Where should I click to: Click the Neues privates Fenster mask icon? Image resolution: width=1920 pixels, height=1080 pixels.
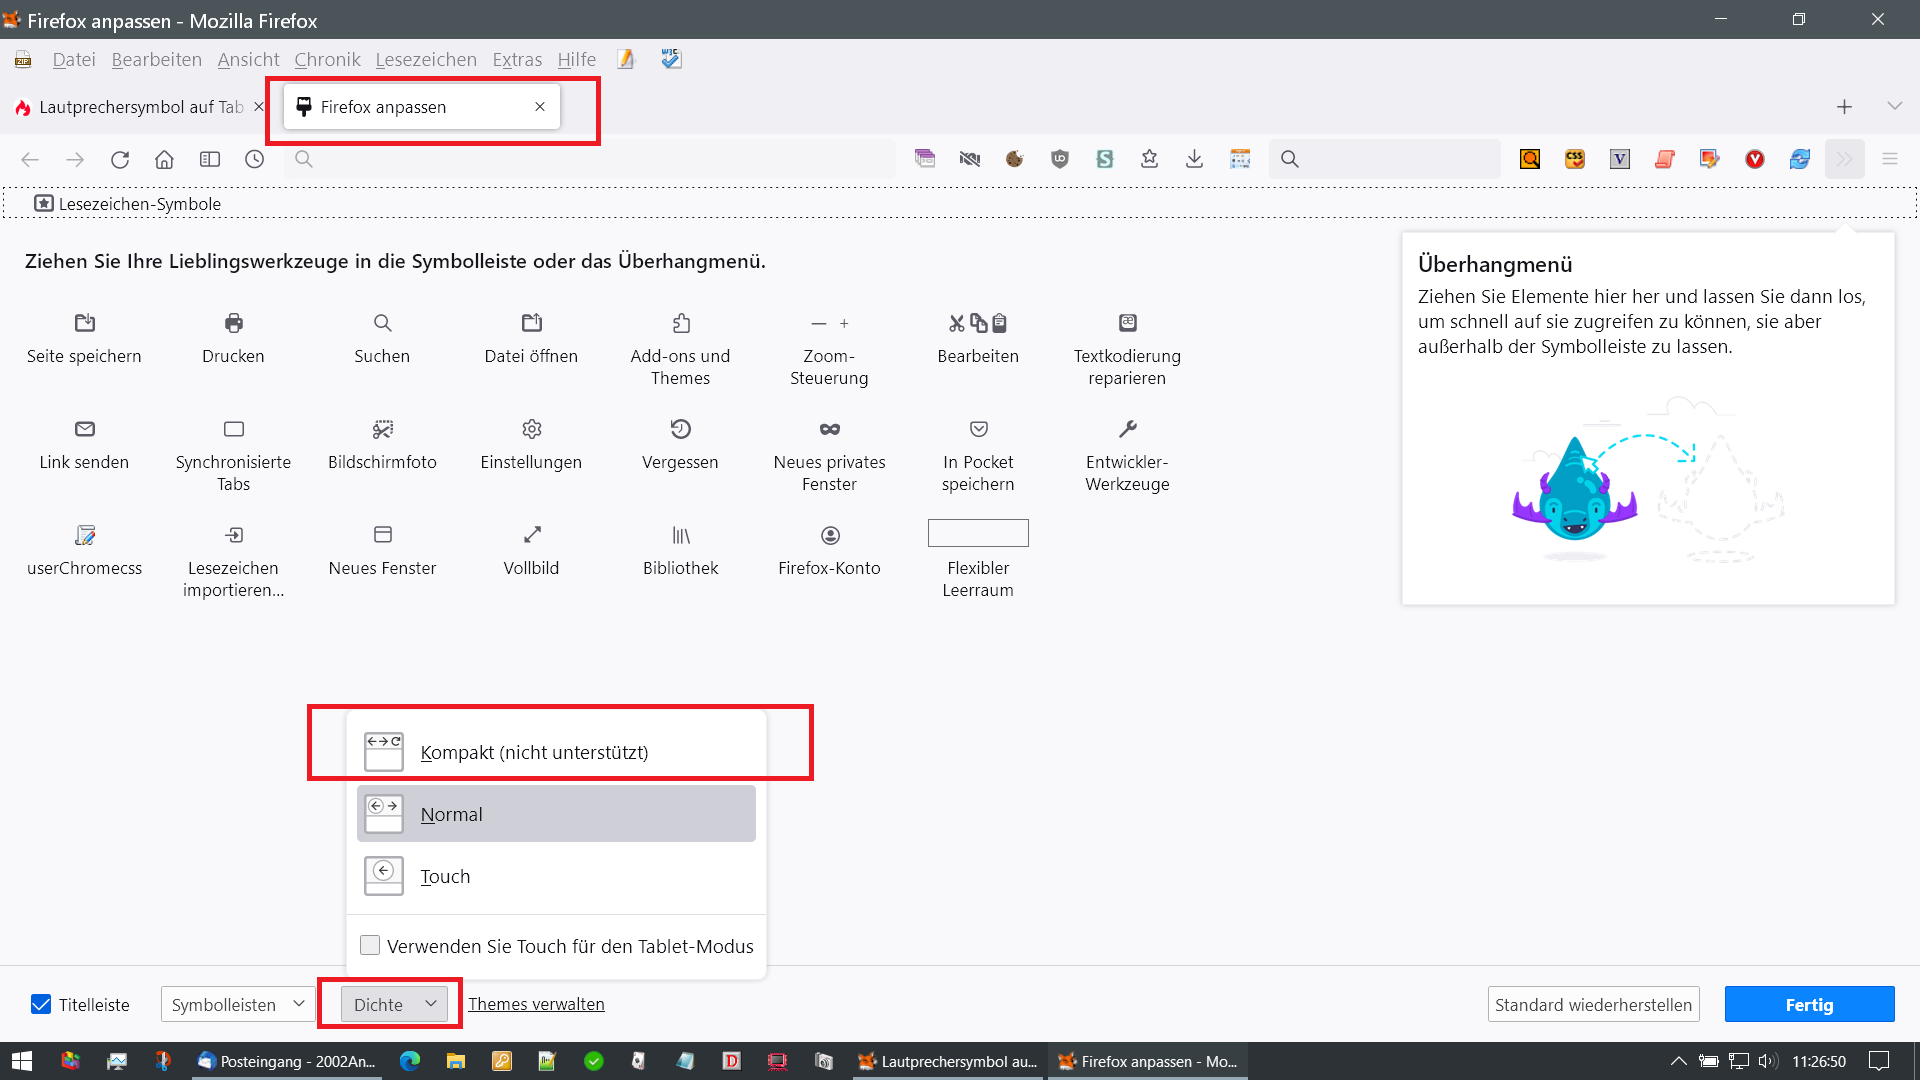click(829, 429)
